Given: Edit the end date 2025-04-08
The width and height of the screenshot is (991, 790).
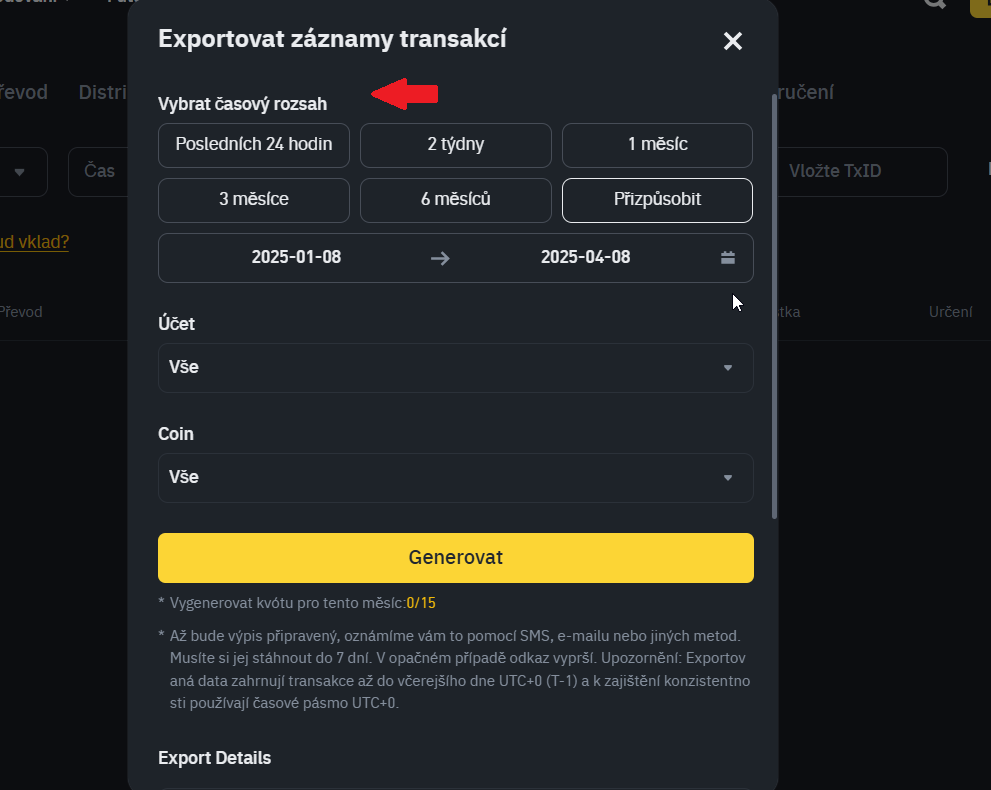Looking at the screenshot, I should pyautogui.click(x=585, y=258).
